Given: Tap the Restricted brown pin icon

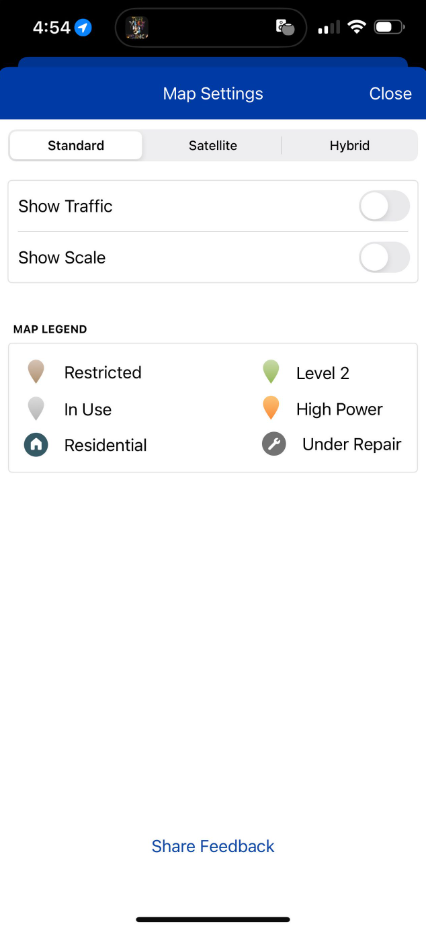Looking at the screenshot, I should [36, 372].
